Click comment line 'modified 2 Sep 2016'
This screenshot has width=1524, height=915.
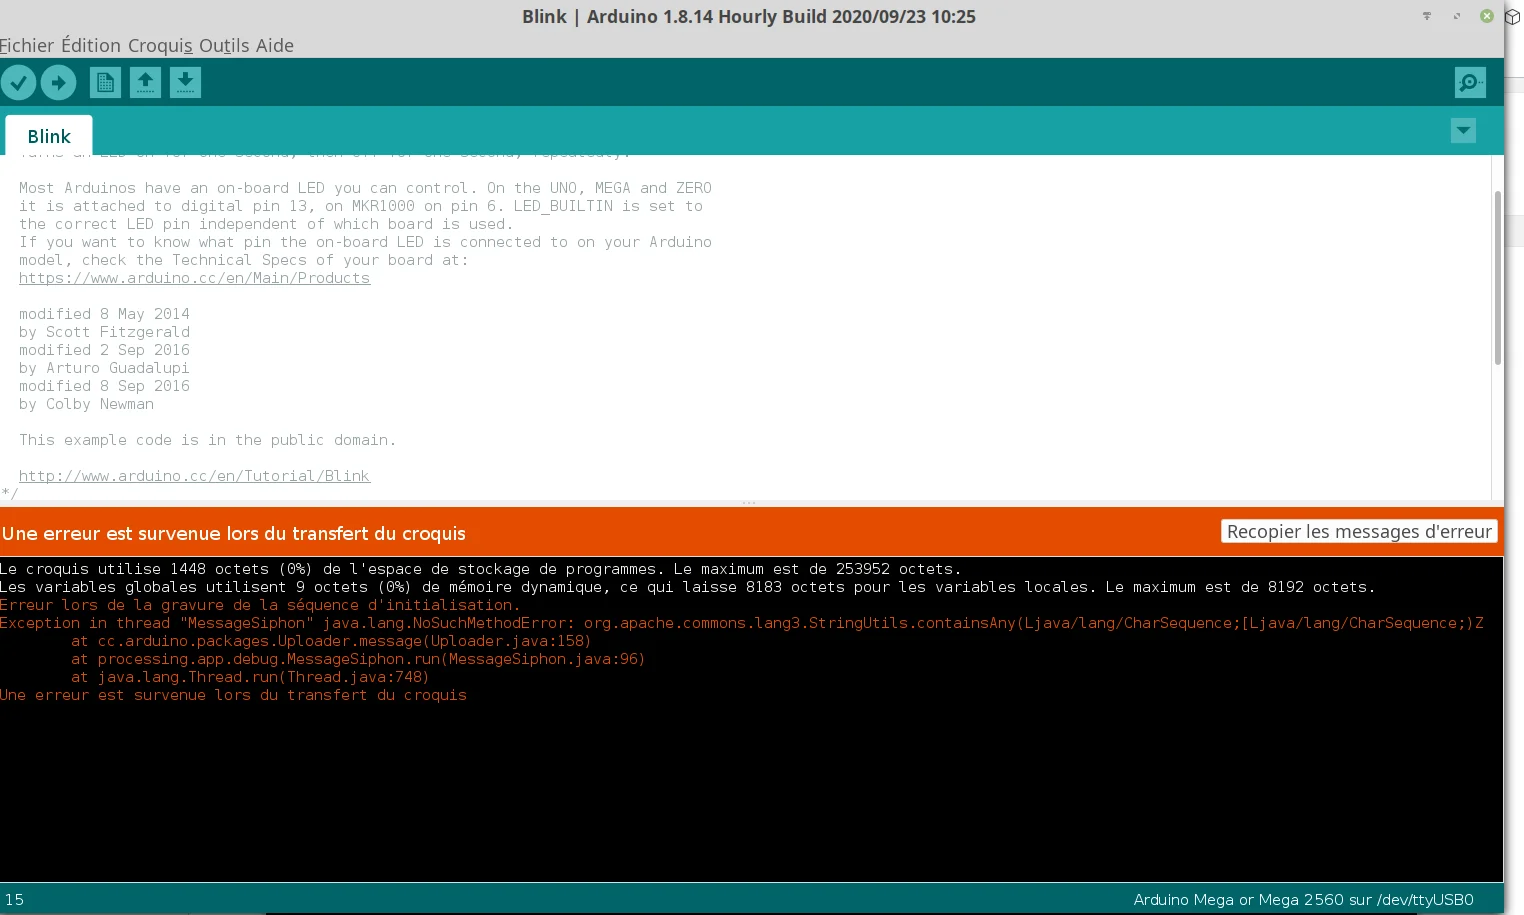click(x=104, y=350)
